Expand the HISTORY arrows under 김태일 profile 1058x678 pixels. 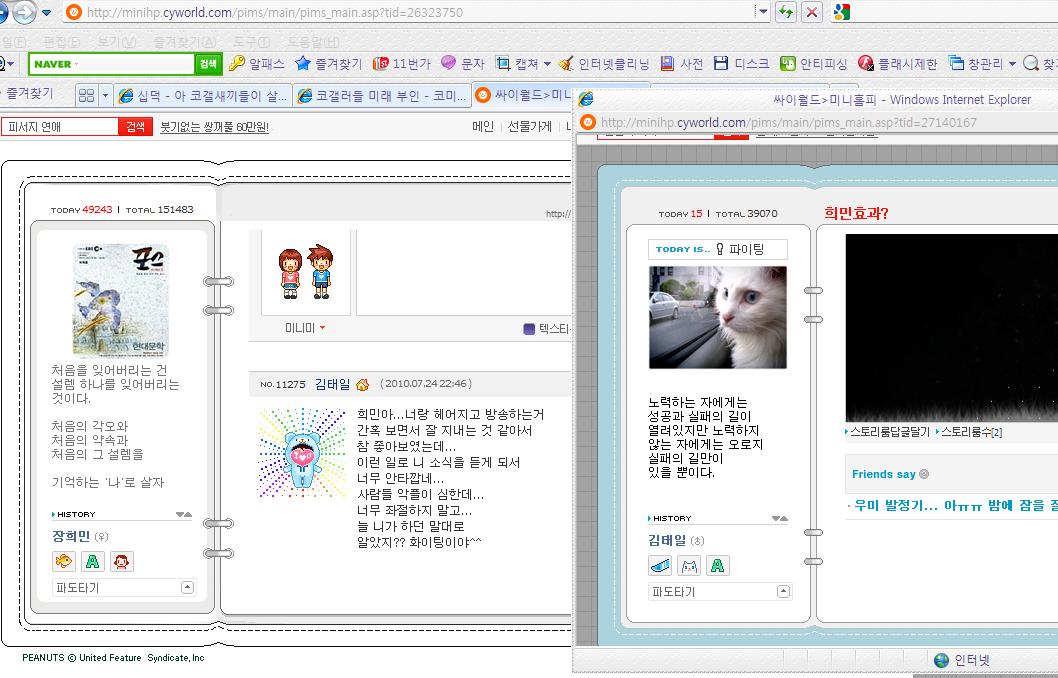[x=779, y=518]
